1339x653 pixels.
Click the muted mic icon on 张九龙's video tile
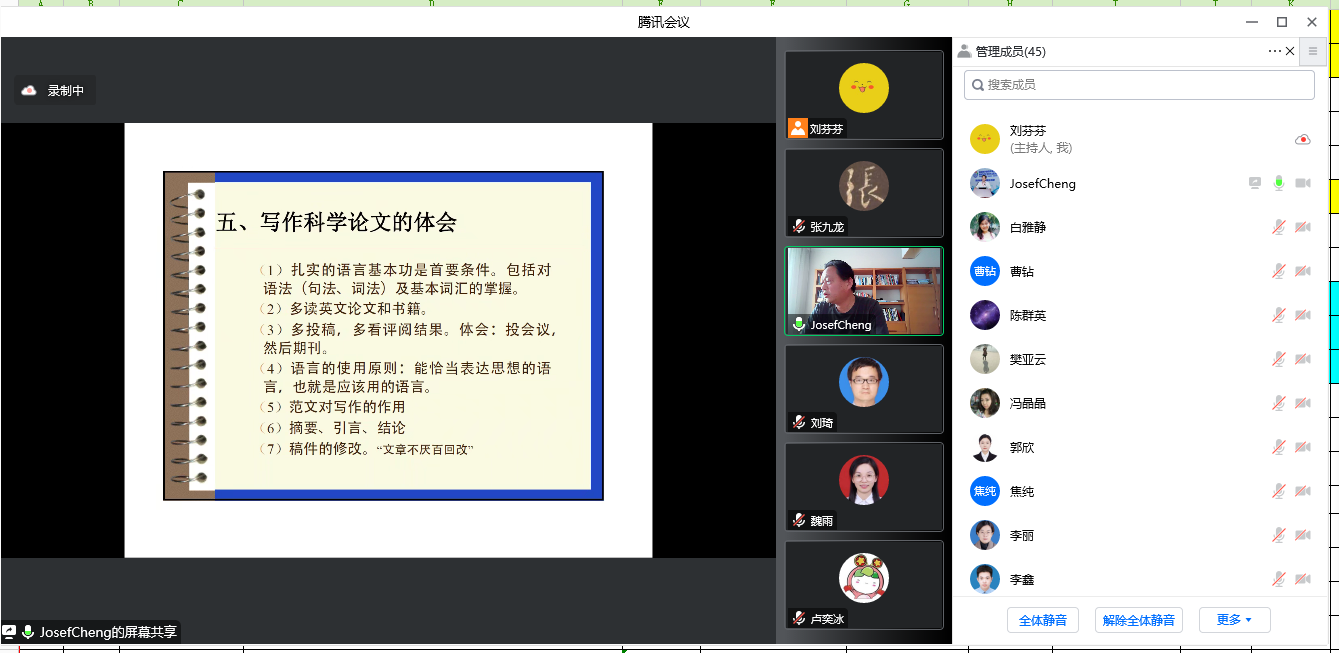(x=798, y=227)
